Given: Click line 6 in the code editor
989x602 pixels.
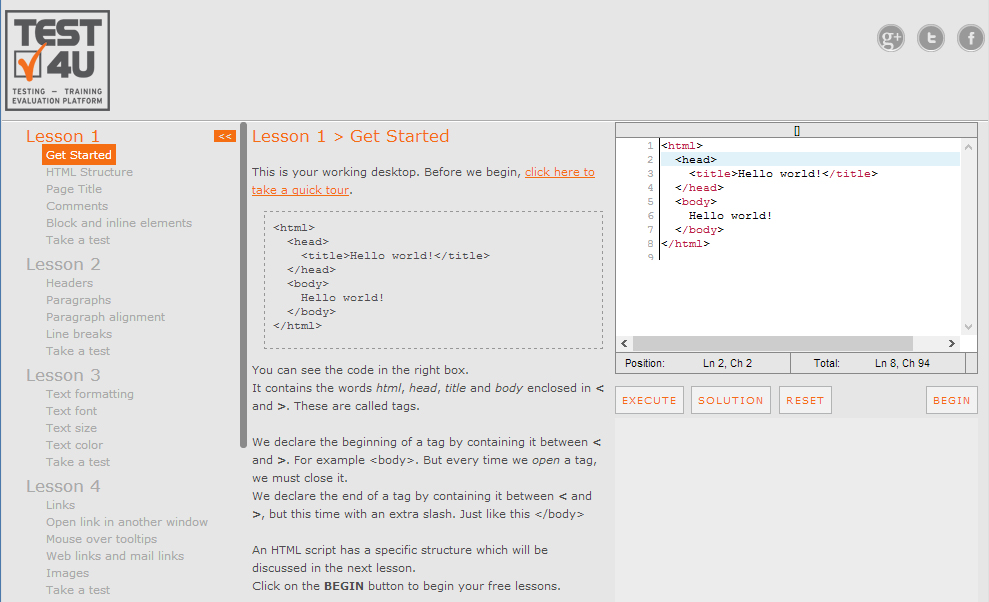Looking at the screenshot, I should click(x=730, y=215).
